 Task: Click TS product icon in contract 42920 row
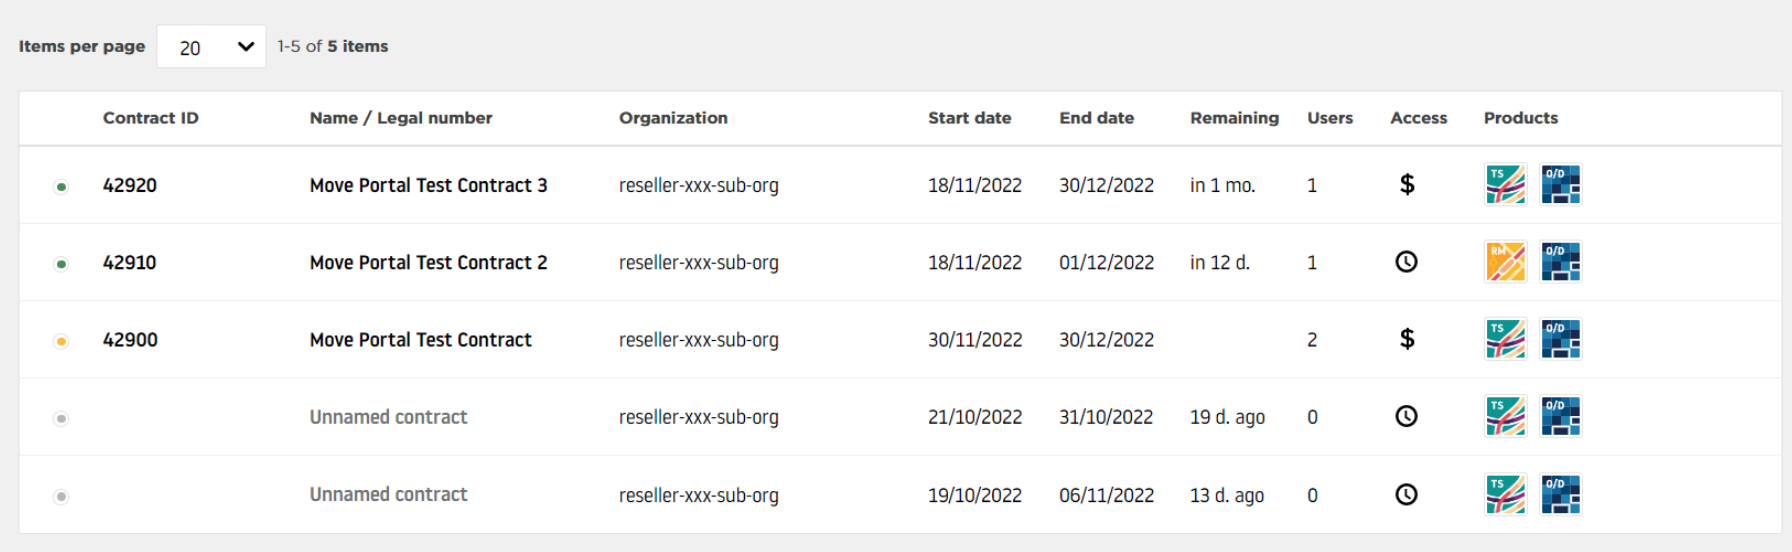pyautogui.click(x=1506, y=185)
